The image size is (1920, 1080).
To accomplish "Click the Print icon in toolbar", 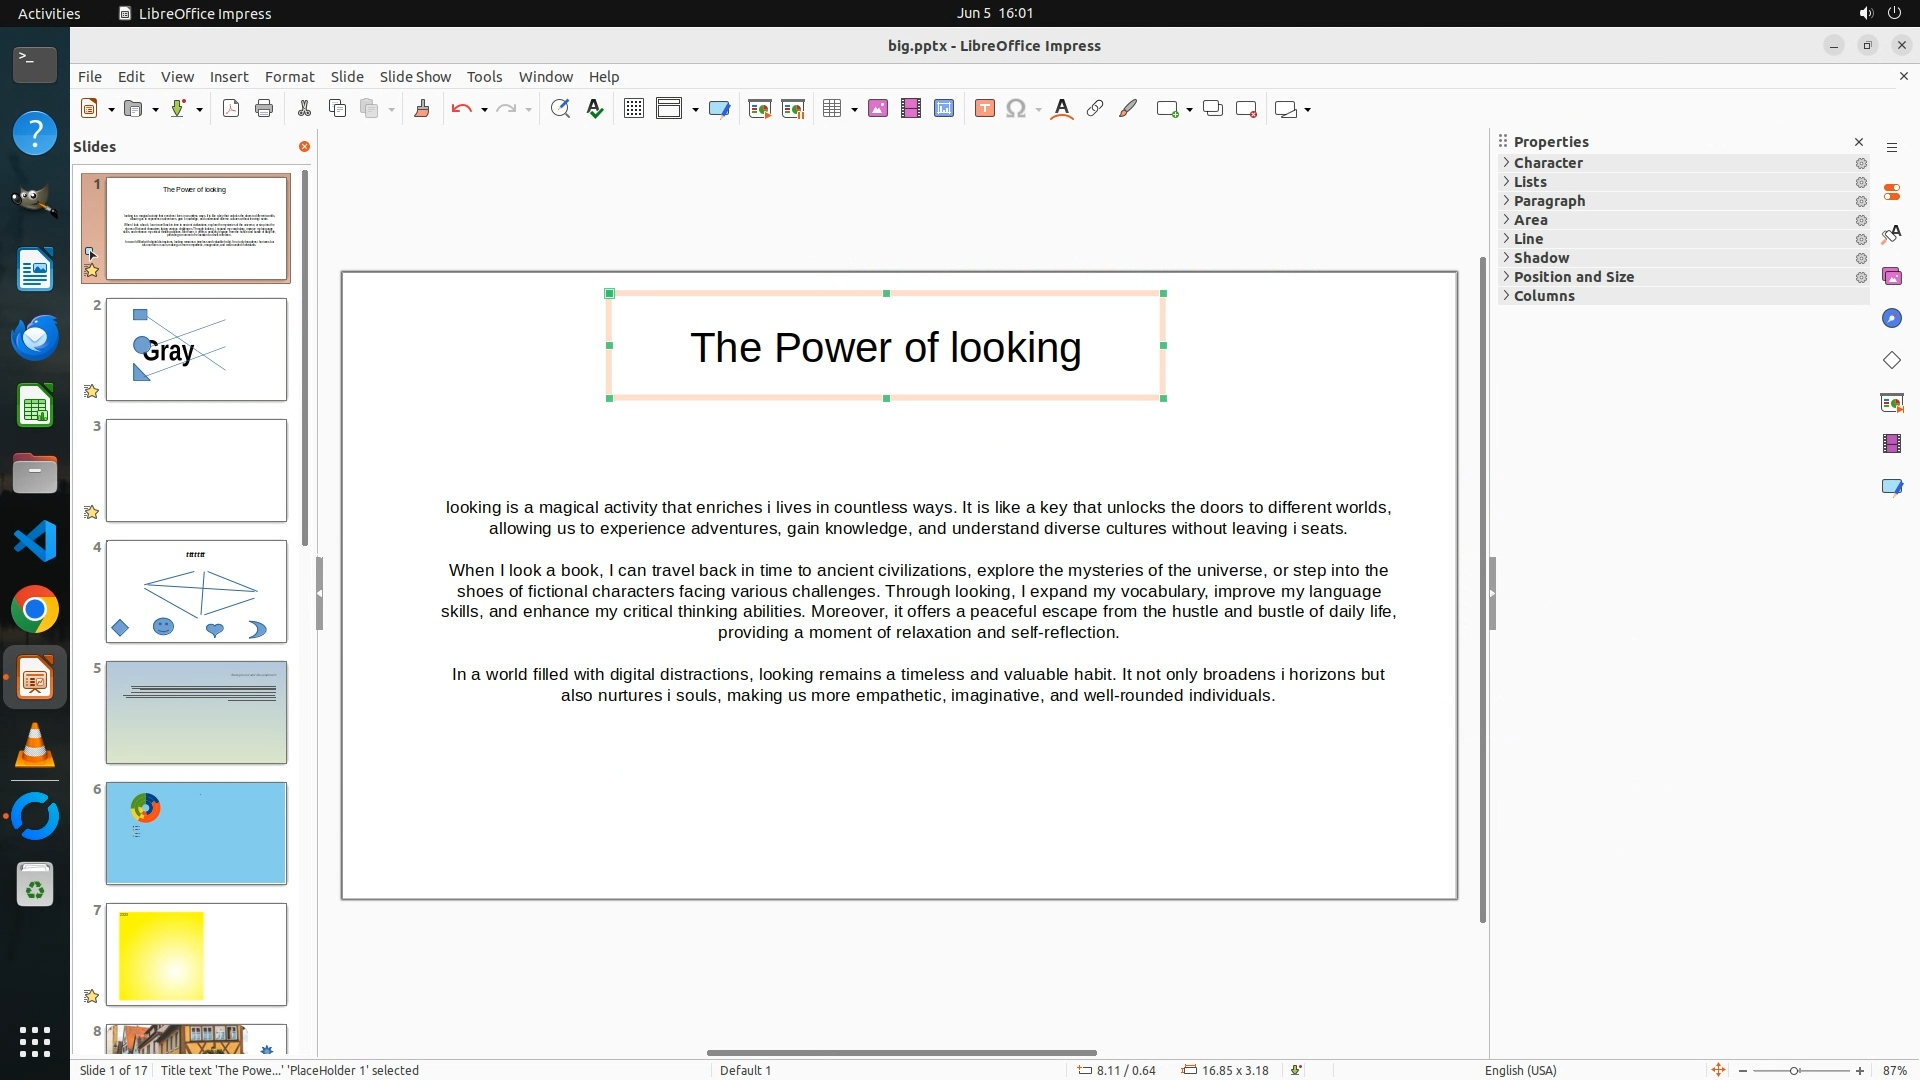I will coord(264,109).
